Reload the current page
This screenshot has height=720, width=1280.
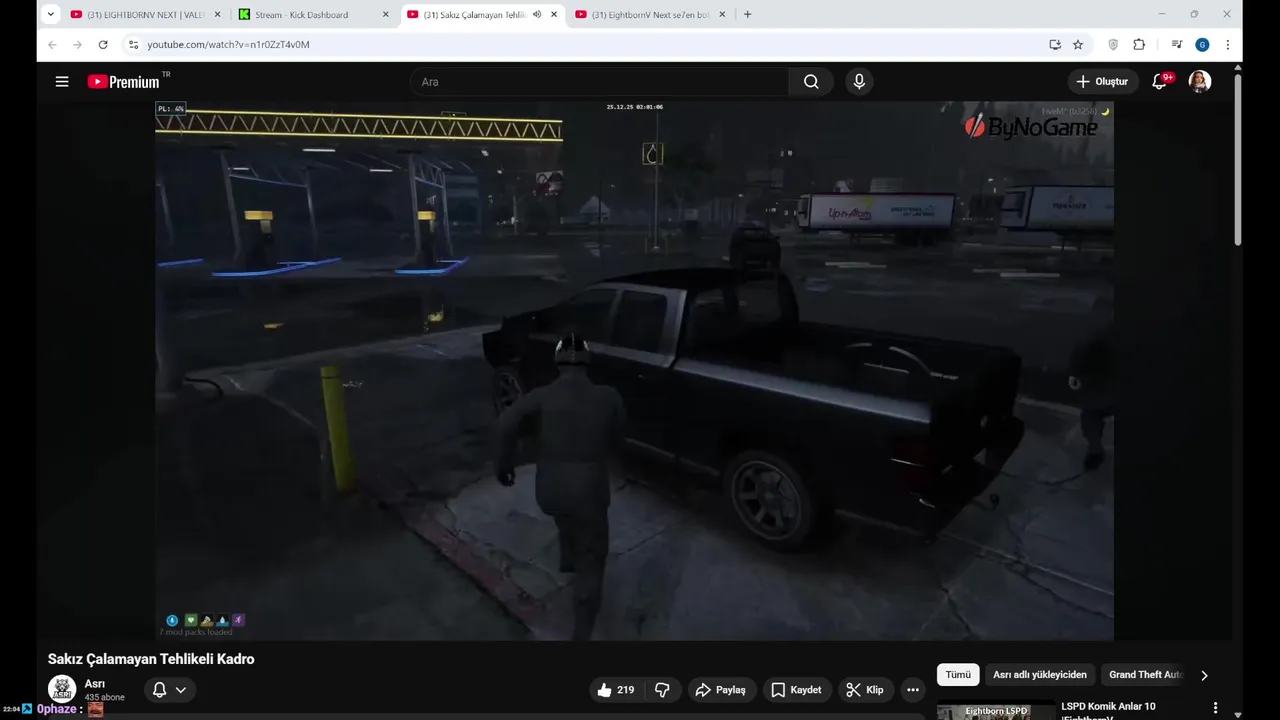(103, 44)
